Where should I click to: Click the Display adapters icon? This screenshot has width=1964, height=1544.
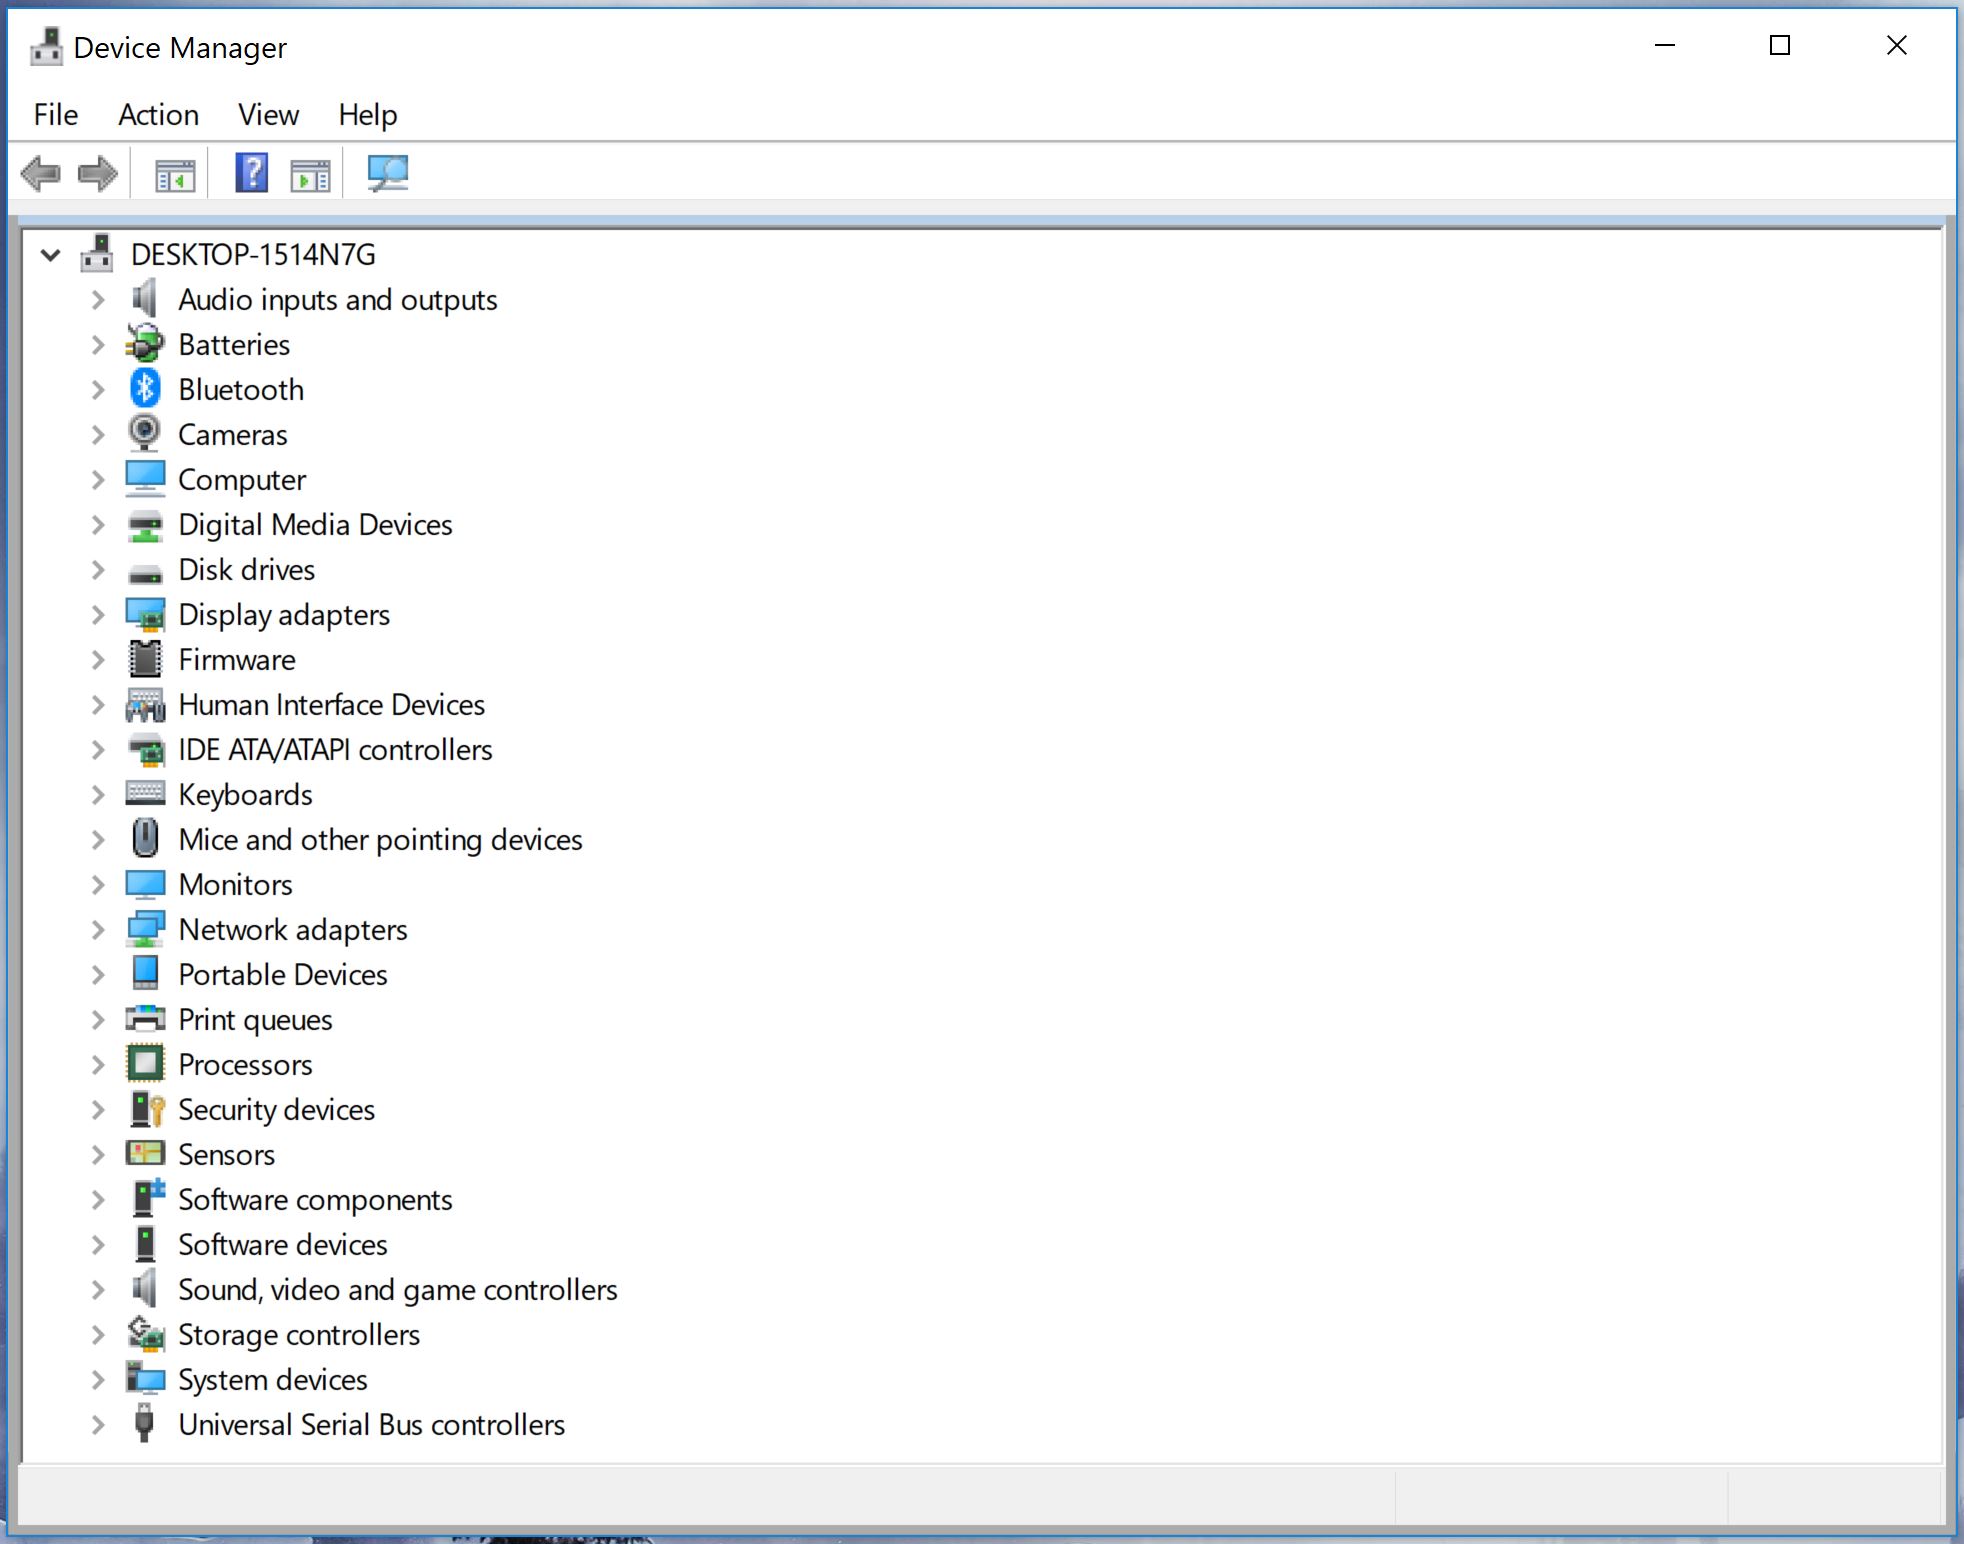[146, 614]
